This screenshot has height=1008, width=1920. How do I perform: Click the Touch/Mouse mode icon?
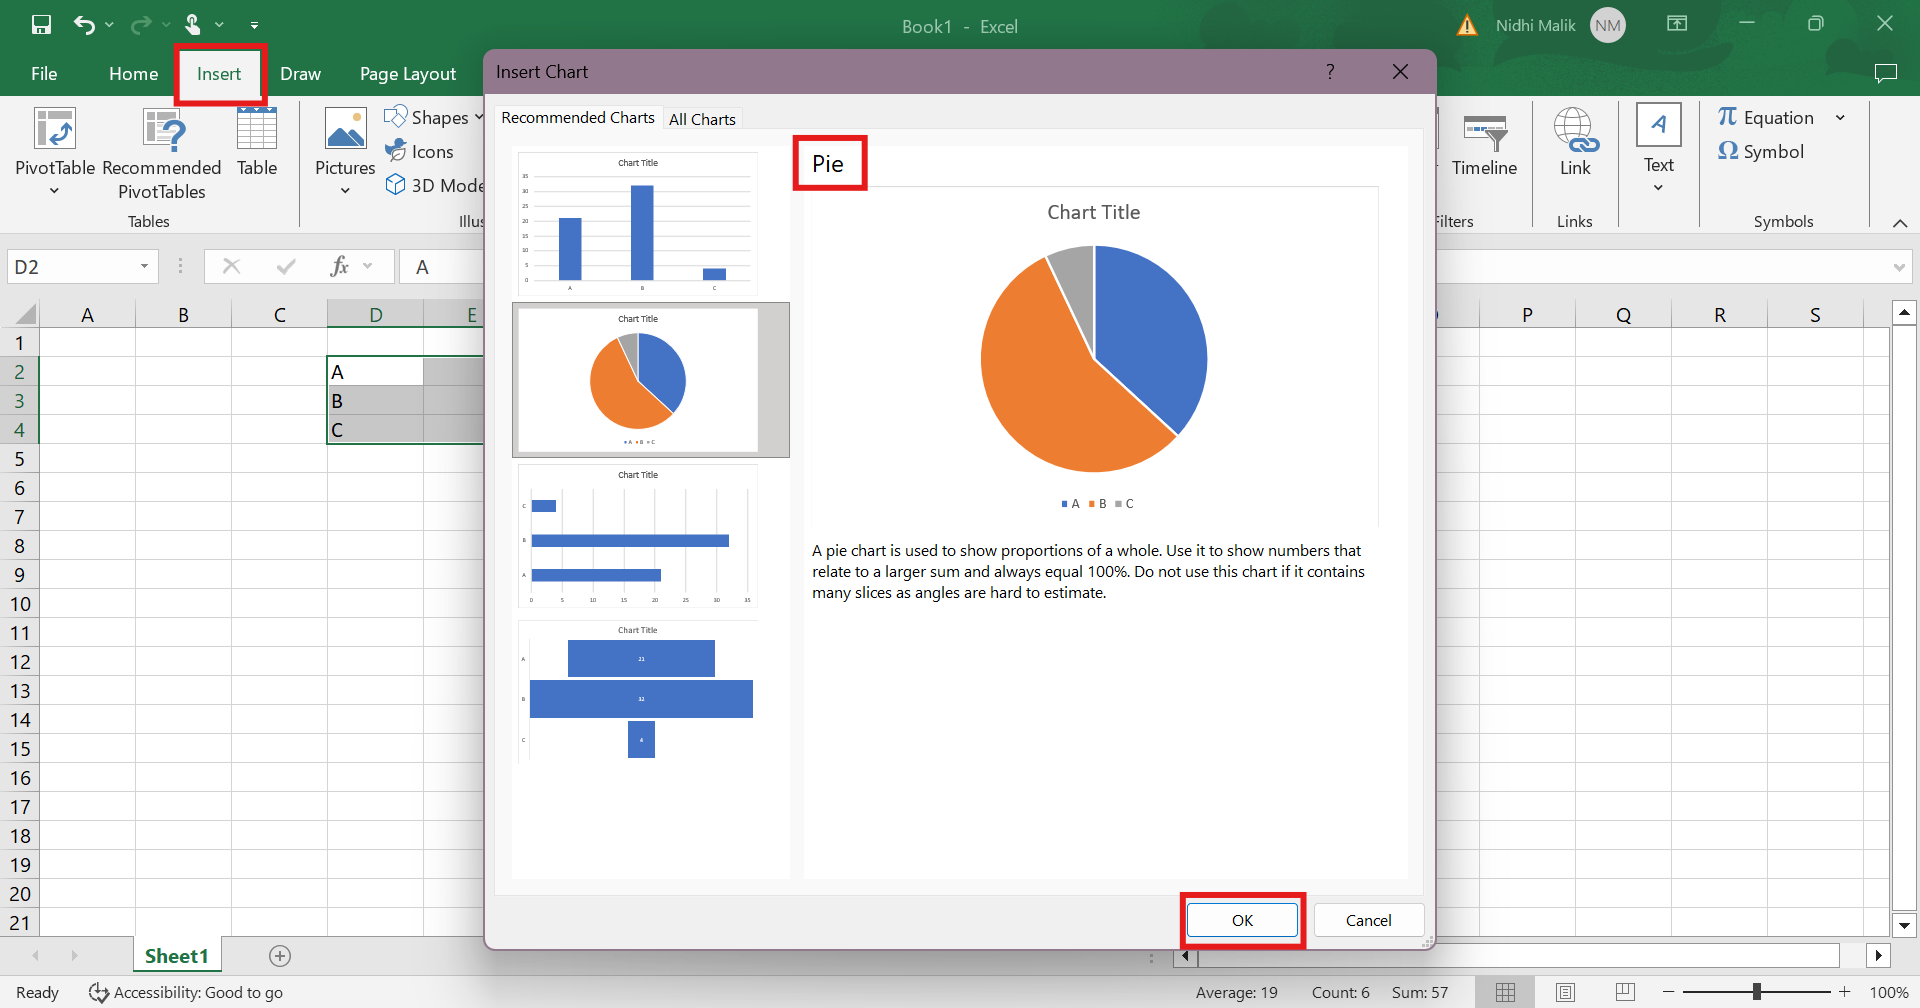tap(193, 25)
